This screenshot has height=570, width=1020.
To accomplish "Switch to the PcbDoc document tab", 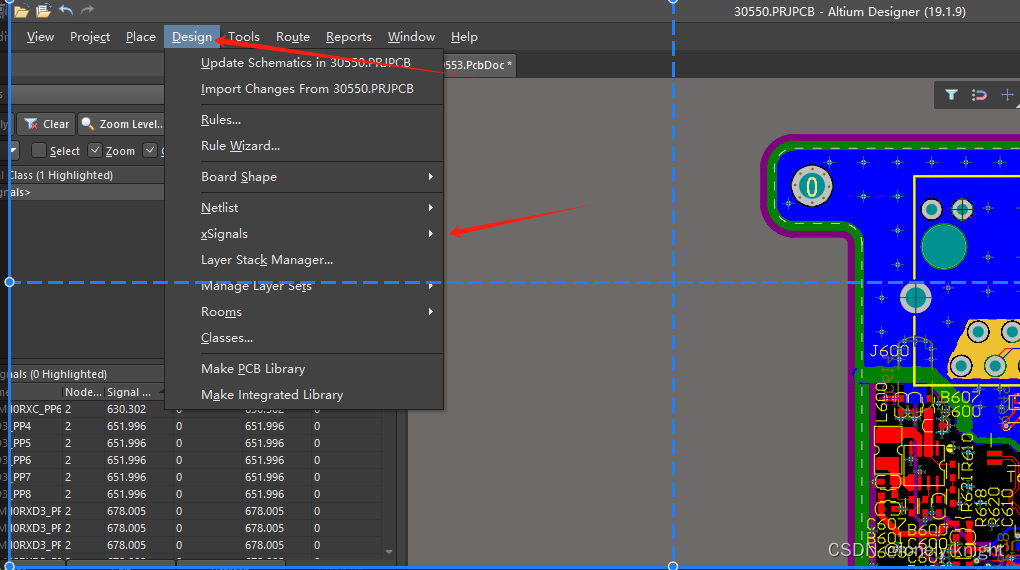I will click(x=479, y=65).
